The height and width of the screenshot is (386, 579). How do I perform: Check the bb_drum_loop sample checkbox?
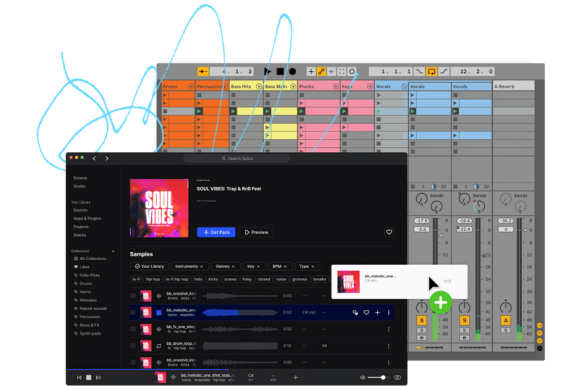(x=133, y=346)
